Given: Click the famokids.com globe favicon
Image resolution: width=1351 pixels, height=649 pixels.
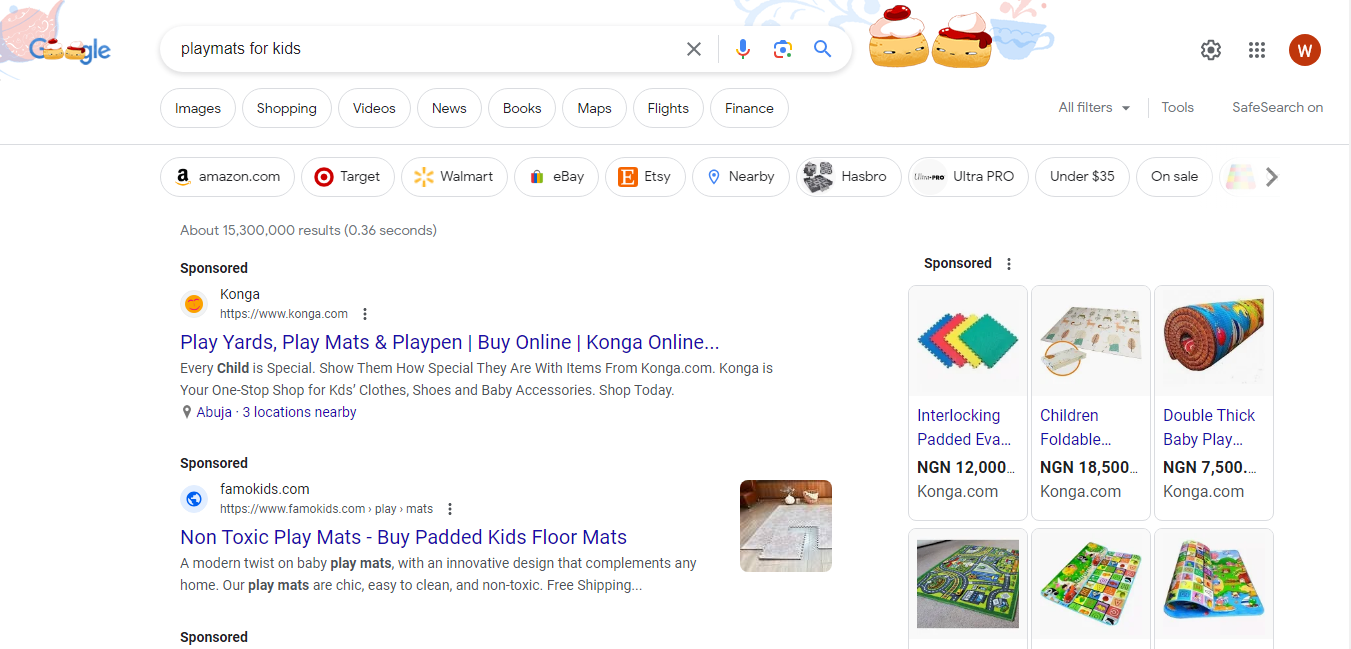Looking at the screenshot, I should click(194, 498).
